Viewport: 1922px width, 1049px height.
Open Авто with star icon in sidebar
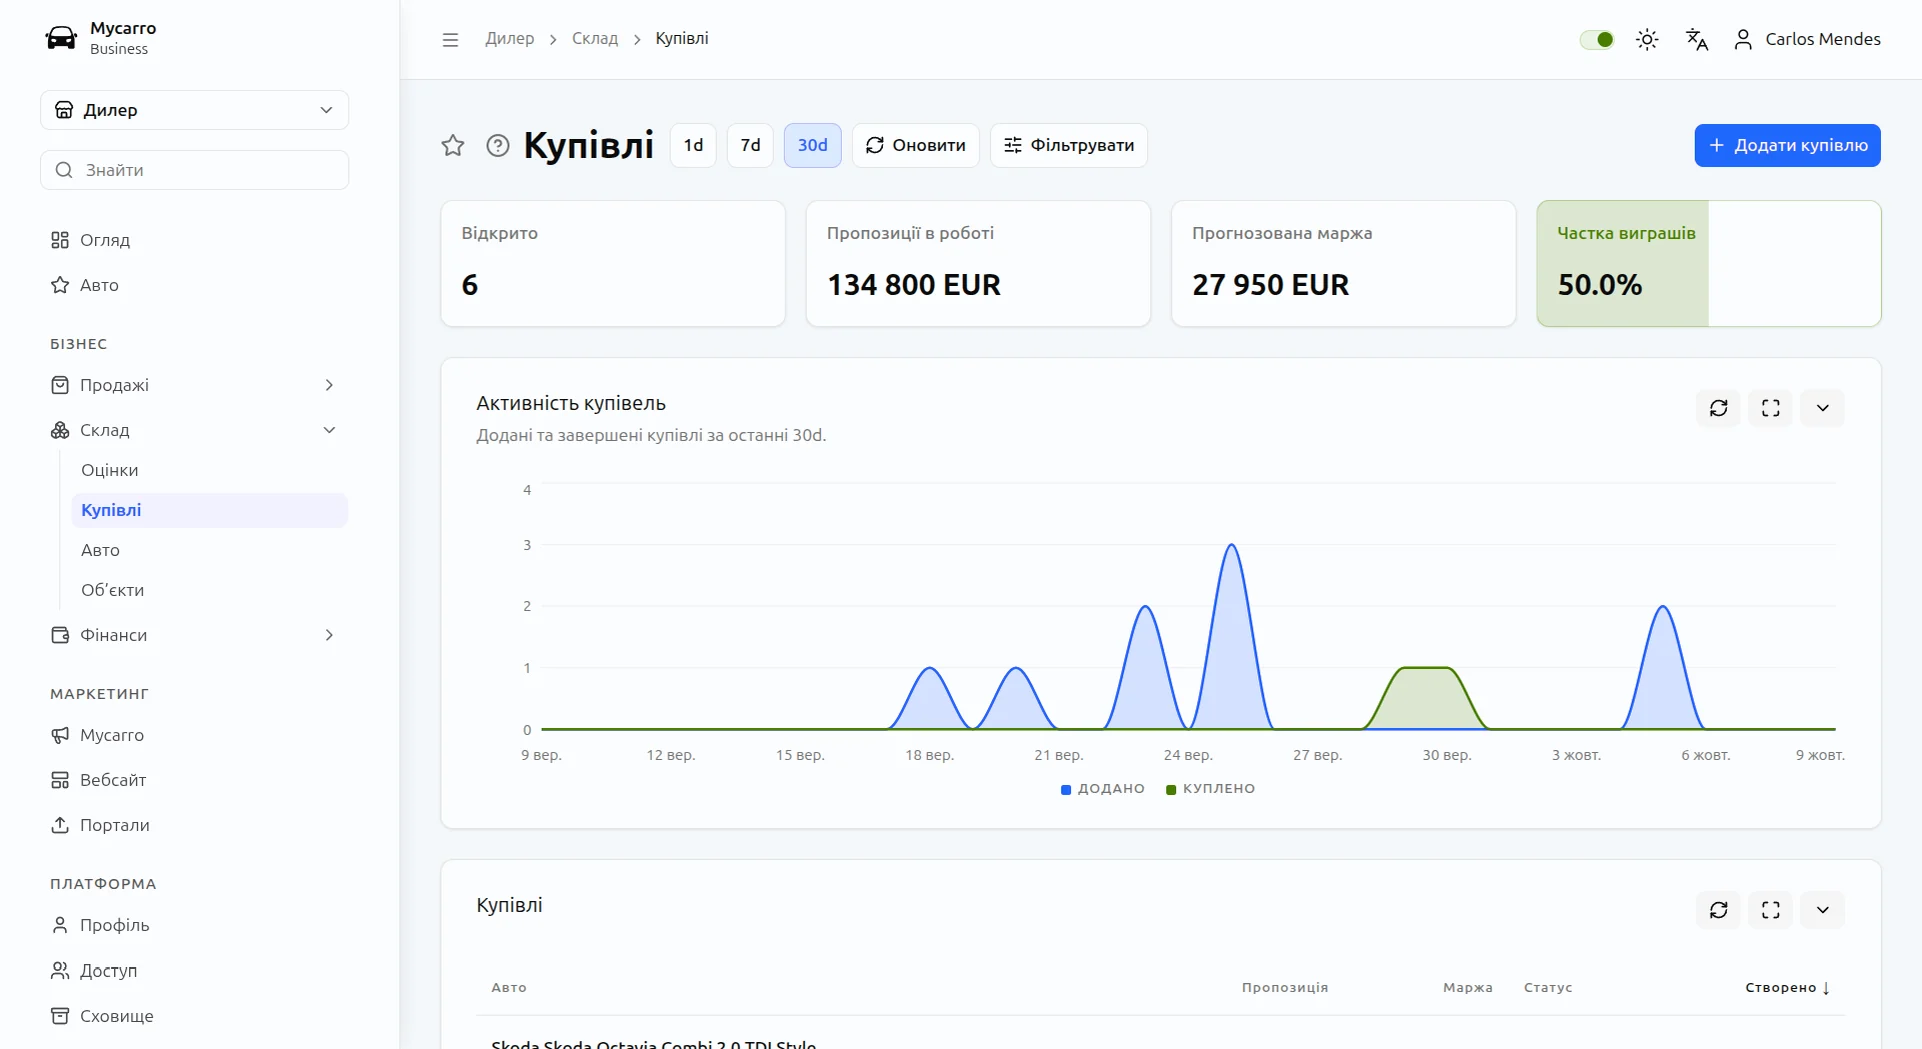pos(194,285)
